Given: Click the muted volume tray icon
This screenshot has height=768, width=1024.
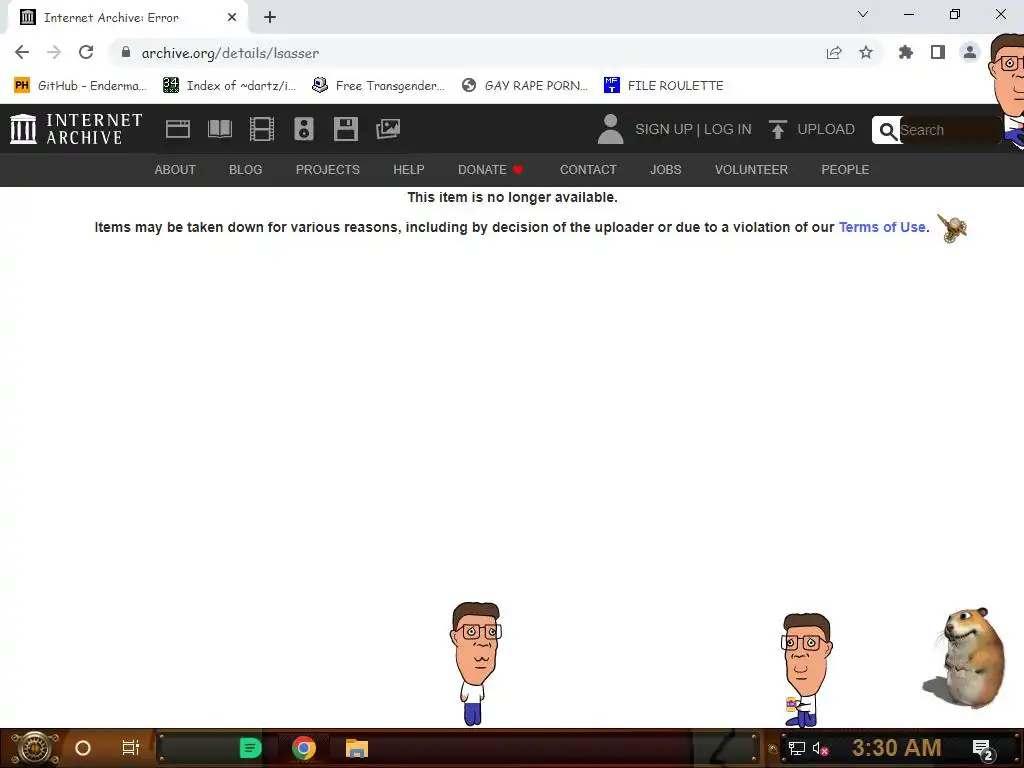Looking at the screenshot, I should point(820,748).
